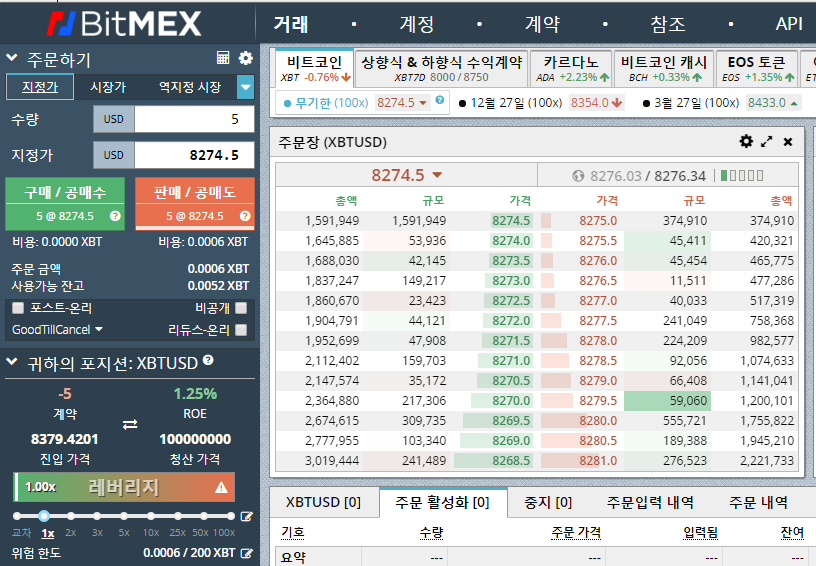Image resolution: width=816 pixels, height=566 pixels.
Task: Open the 참조 references menu
Action: click(x=668, y=24)
